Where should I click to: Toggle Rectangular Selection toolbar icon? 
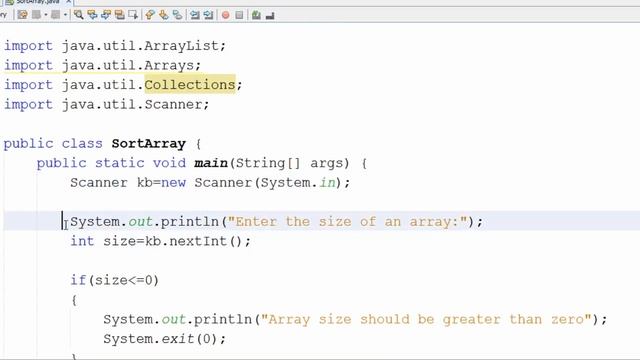tap(133, 15)
